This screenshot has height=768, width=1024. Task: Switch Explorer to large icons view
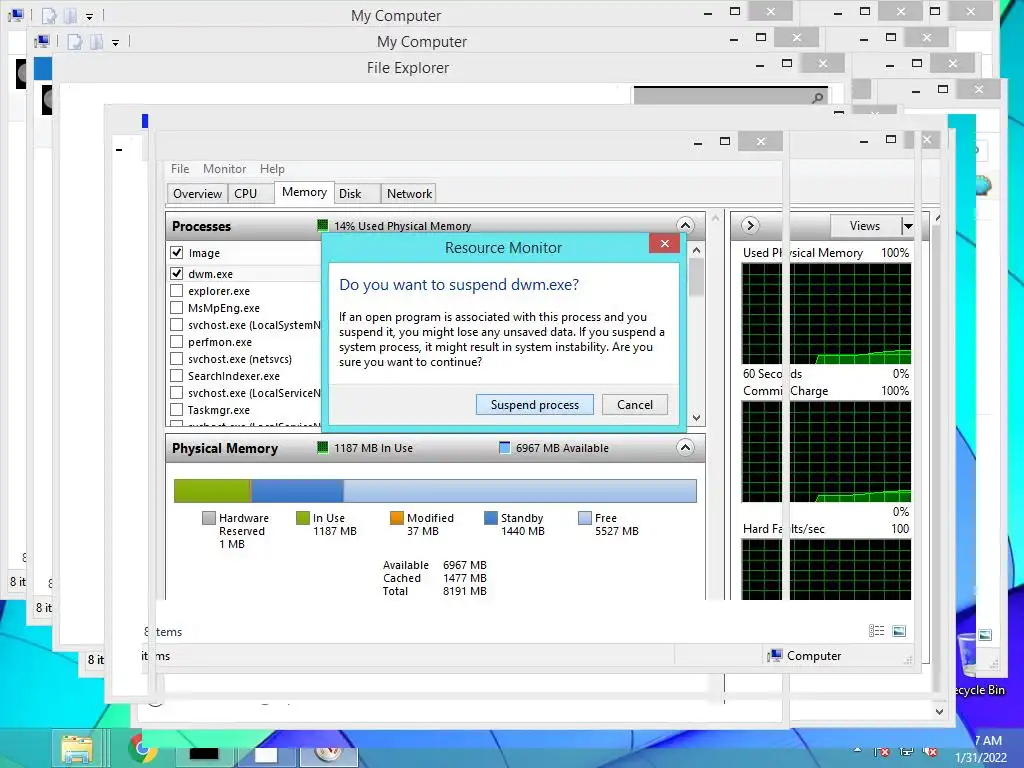[899, 631]
